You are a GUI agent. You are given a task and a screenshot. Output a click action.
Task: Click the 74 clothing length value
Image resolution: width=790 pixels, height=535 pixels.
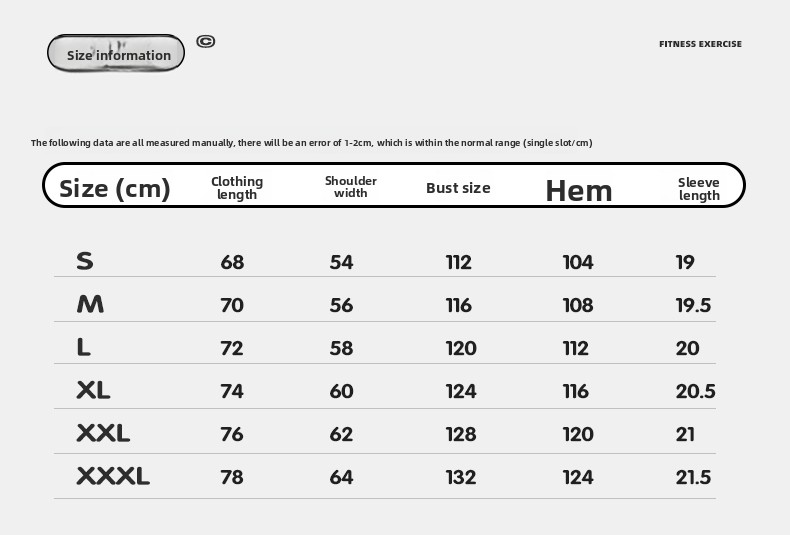click(x=232, y=391)
